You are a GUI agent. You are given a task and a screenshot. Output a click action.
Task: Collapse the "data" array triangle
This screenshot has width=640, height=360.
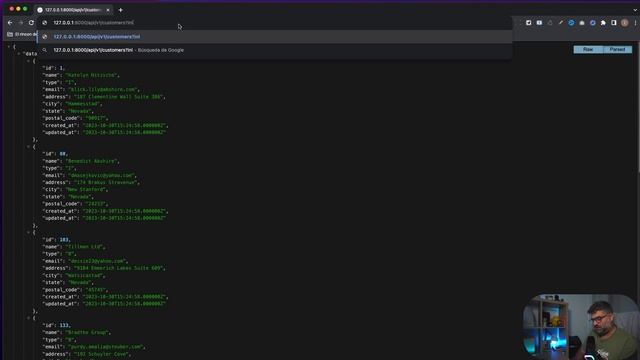19,53
